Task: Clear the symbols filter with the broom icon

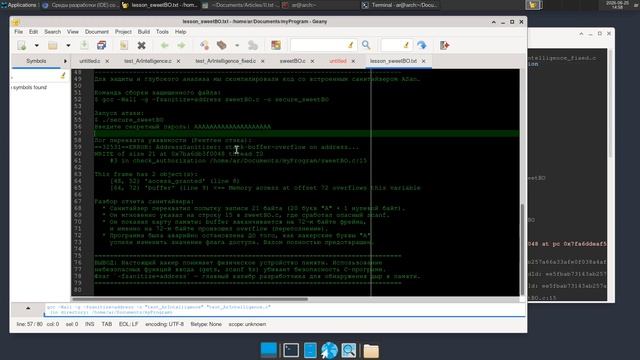Action: click(62, 76)
